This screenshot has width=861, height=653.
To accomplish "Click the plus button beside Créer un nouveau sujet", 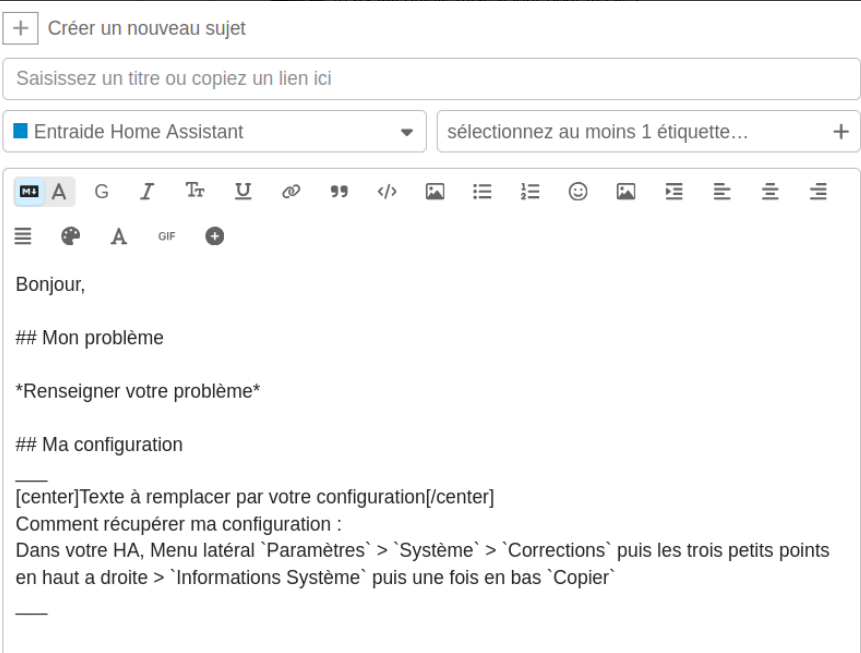I will (20, 28).
